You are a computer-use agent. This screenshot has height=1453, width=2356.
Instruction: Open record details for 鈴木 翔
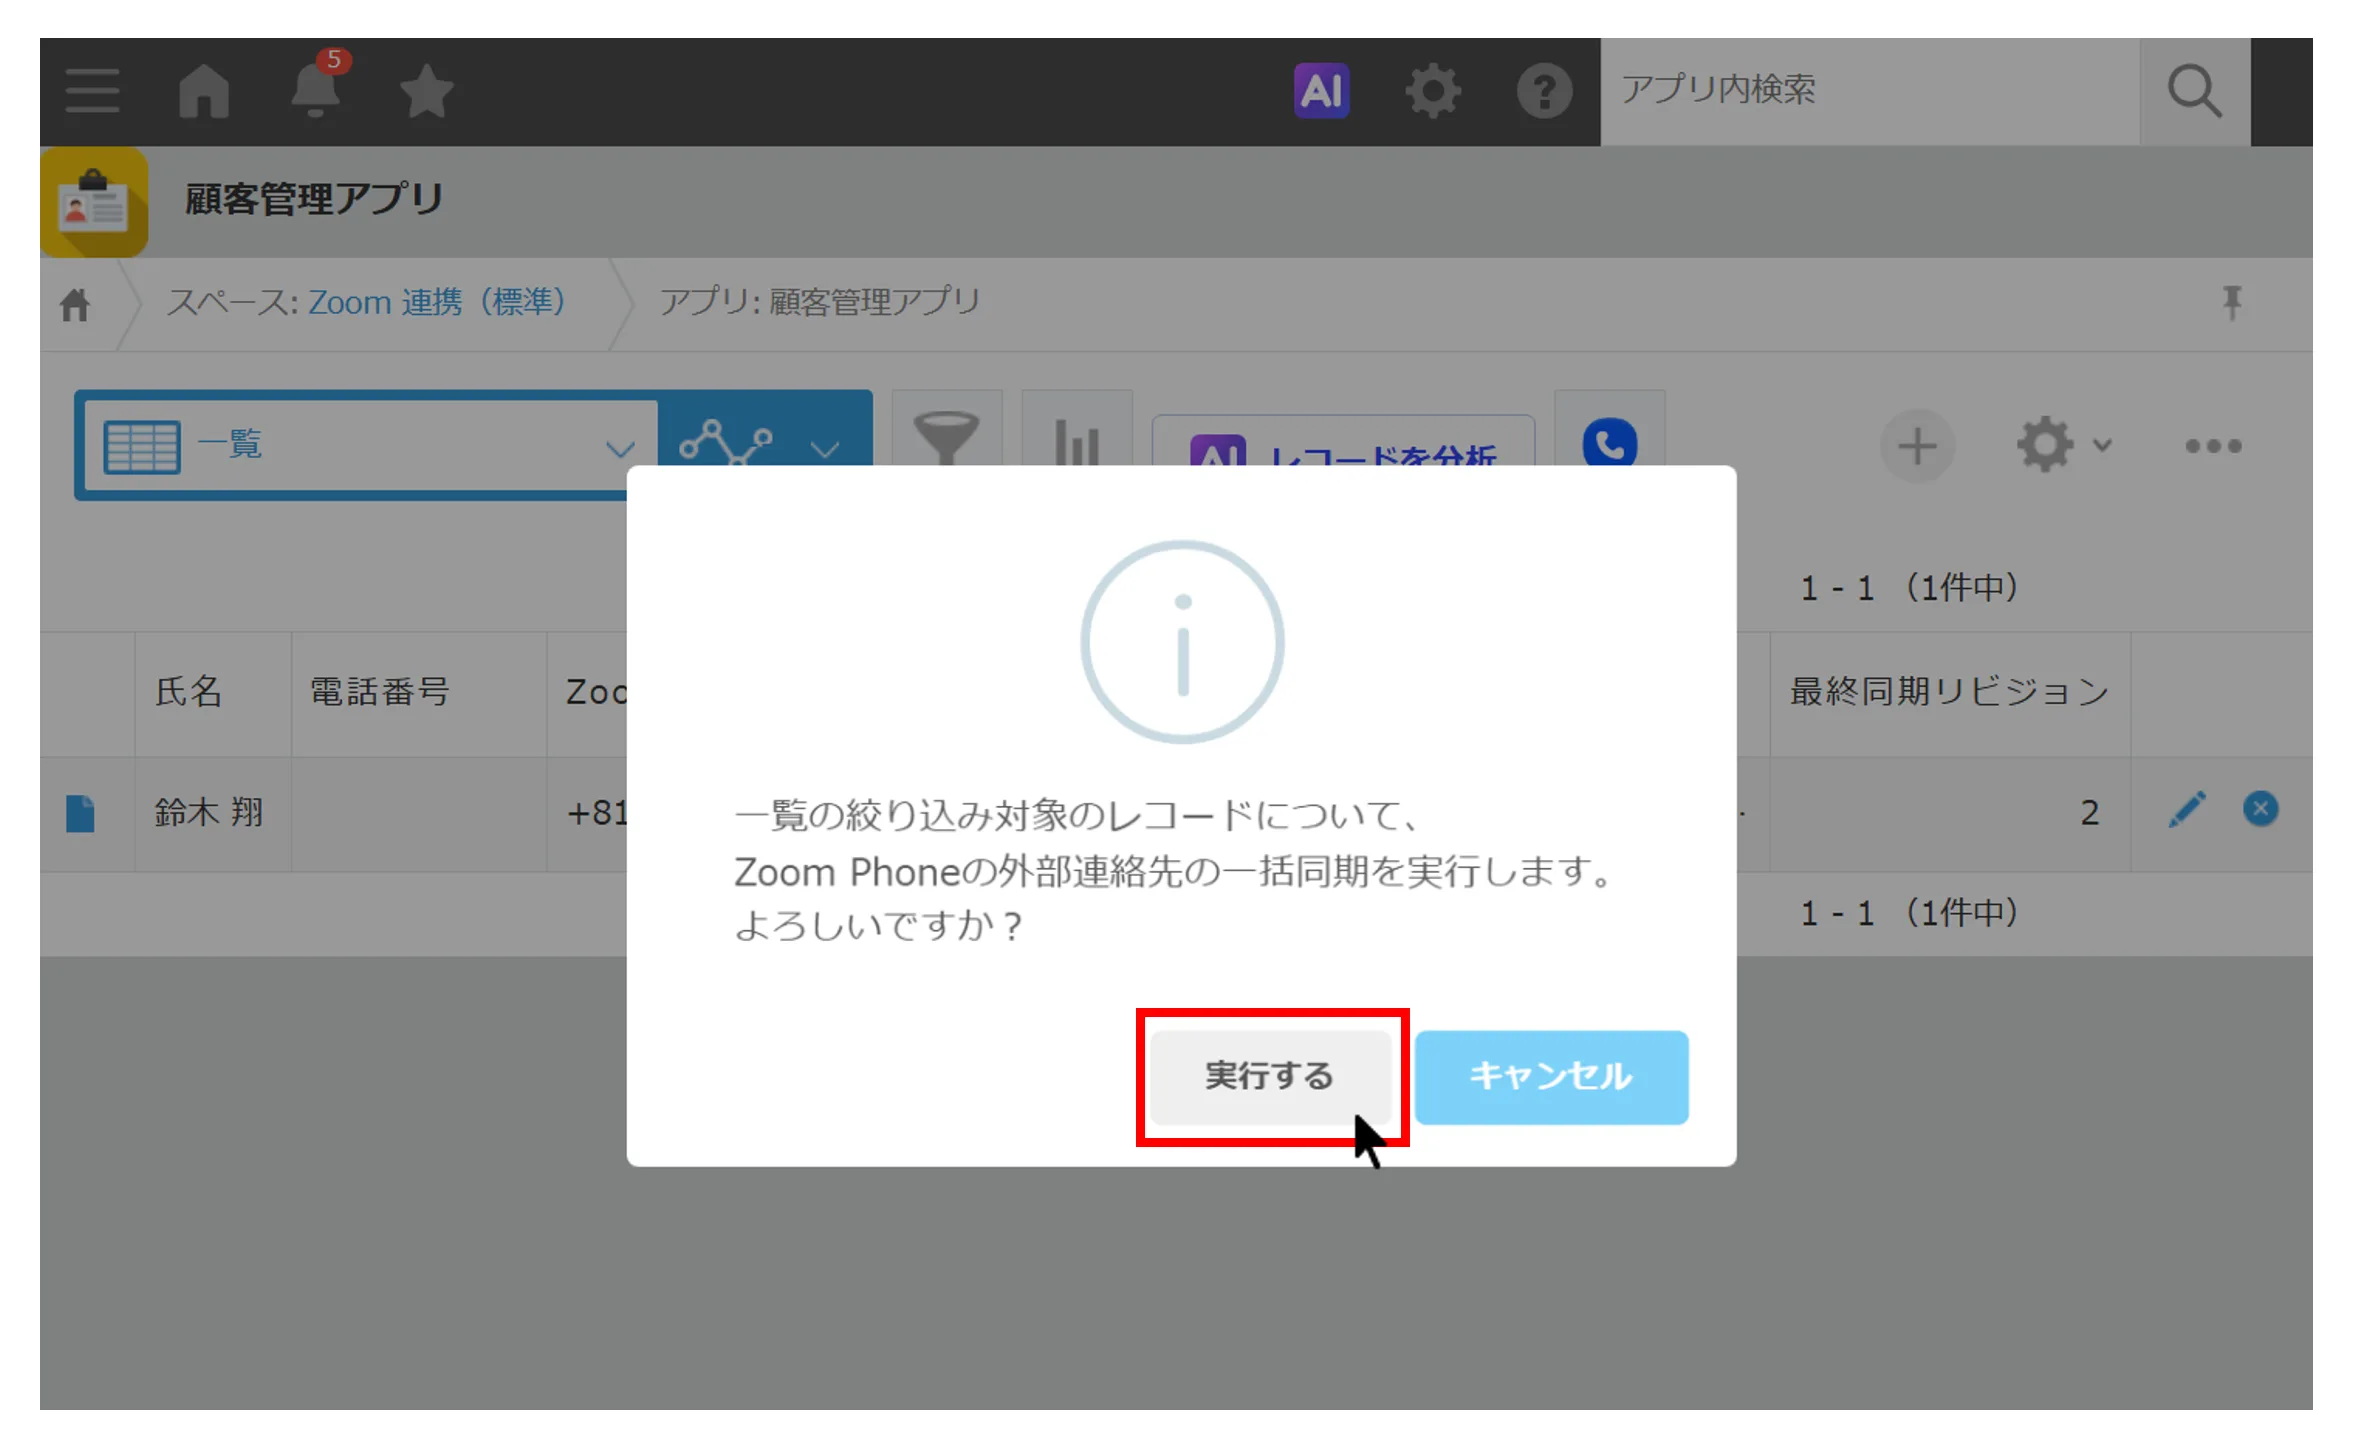coord(80,813)
